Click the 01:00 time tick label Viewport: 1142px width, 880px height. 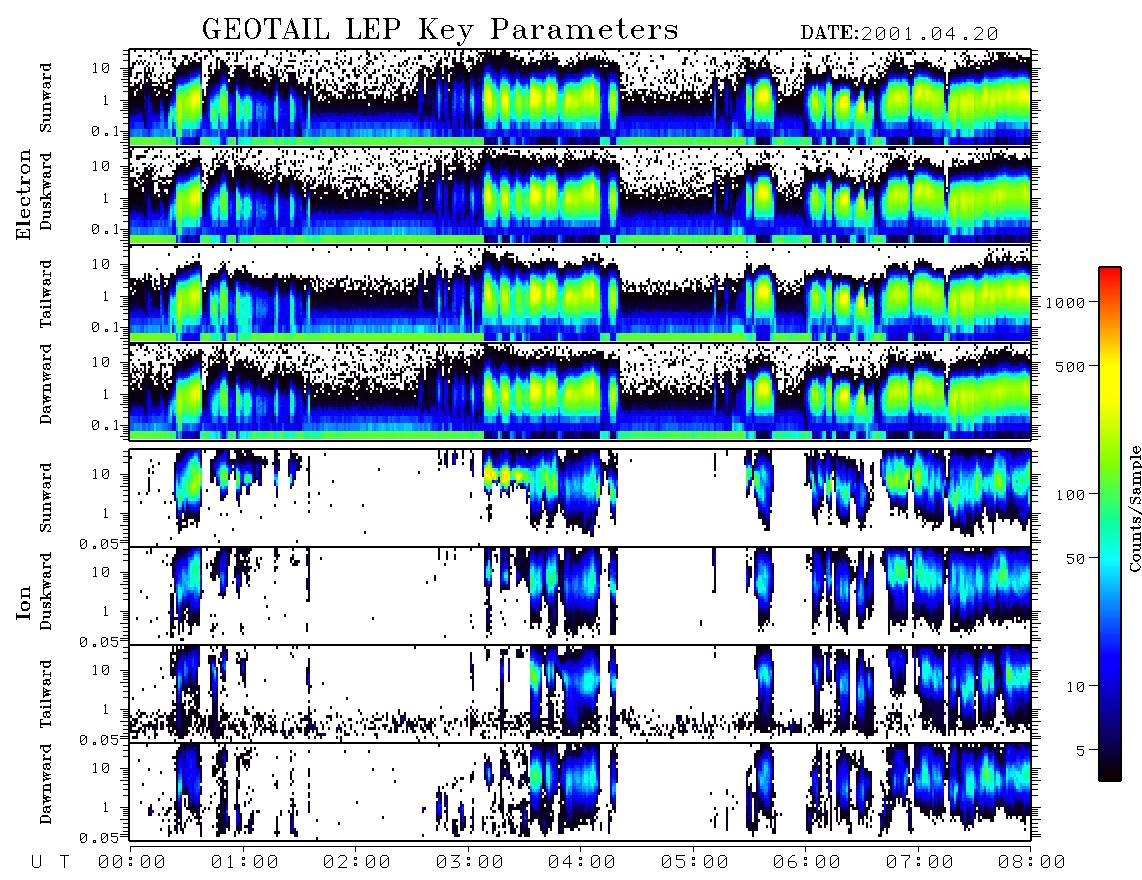click(x=244, y=863)
